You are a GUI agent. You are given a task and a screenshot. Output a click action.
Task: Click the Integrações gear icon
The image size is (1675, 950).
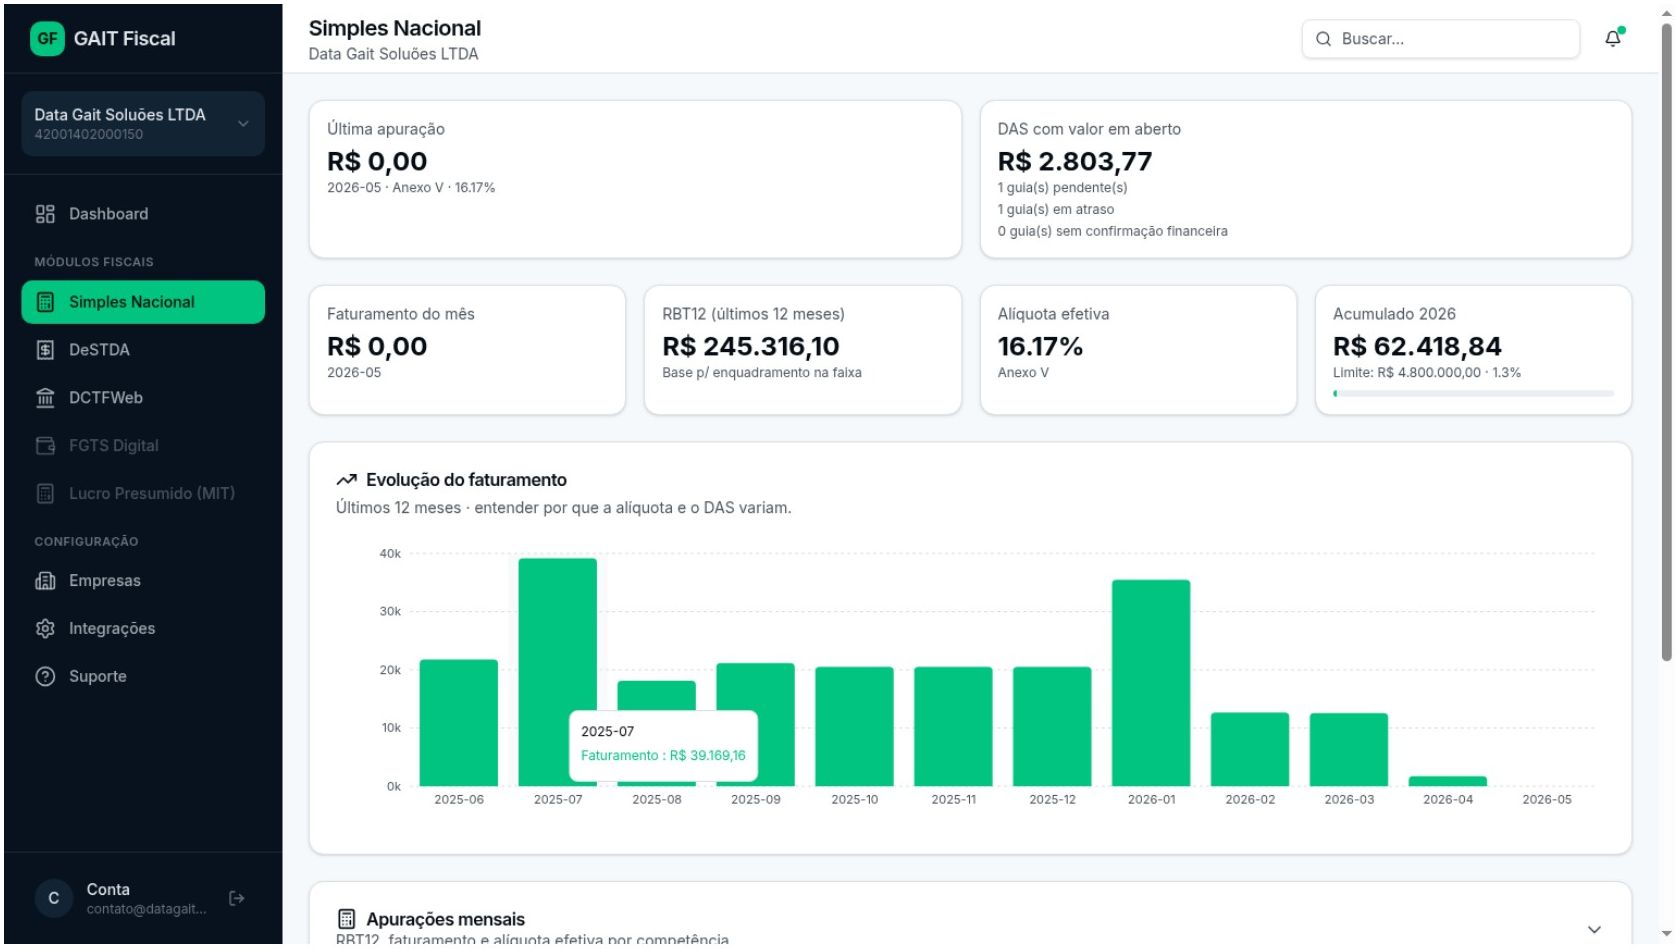click(45, 629)
